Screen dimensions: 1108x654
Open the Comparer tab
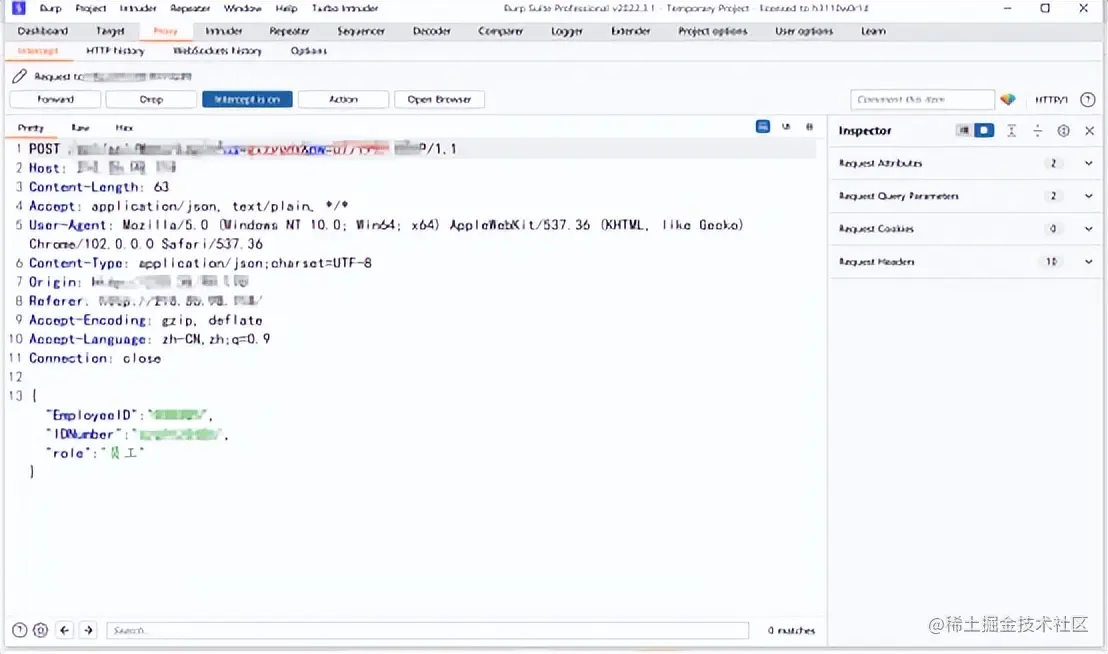(x=500, y=31)
